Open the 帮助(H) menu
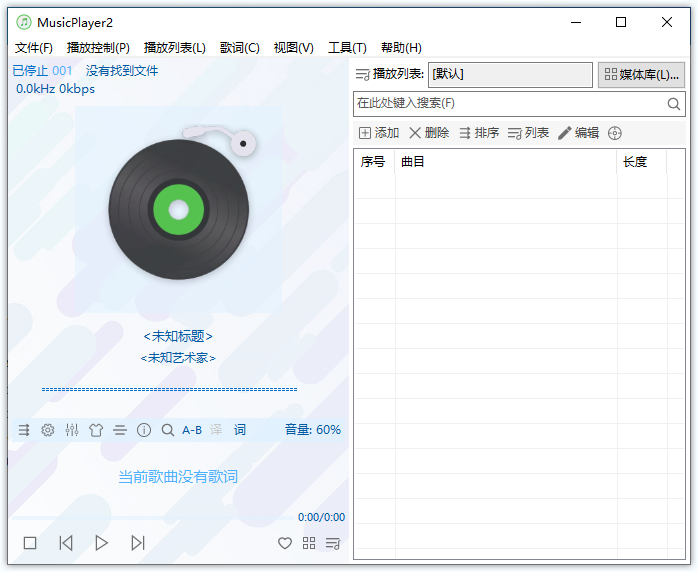698x572 pixels. 401,48
